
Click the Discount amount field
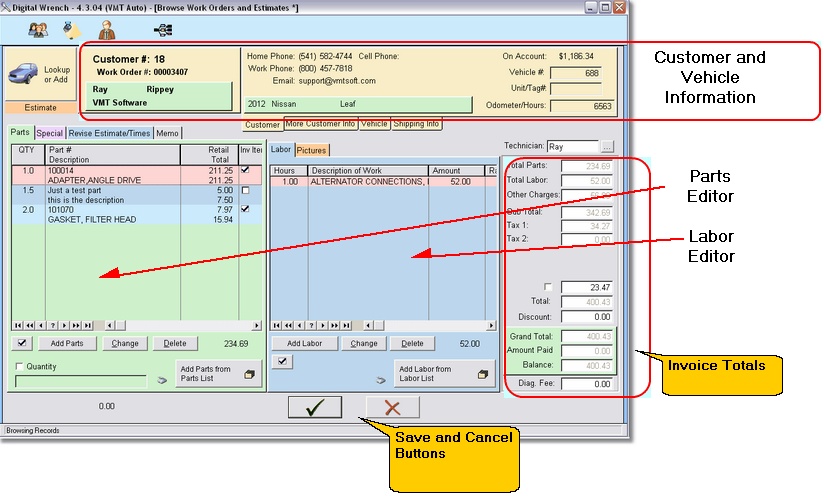(586, 317)
